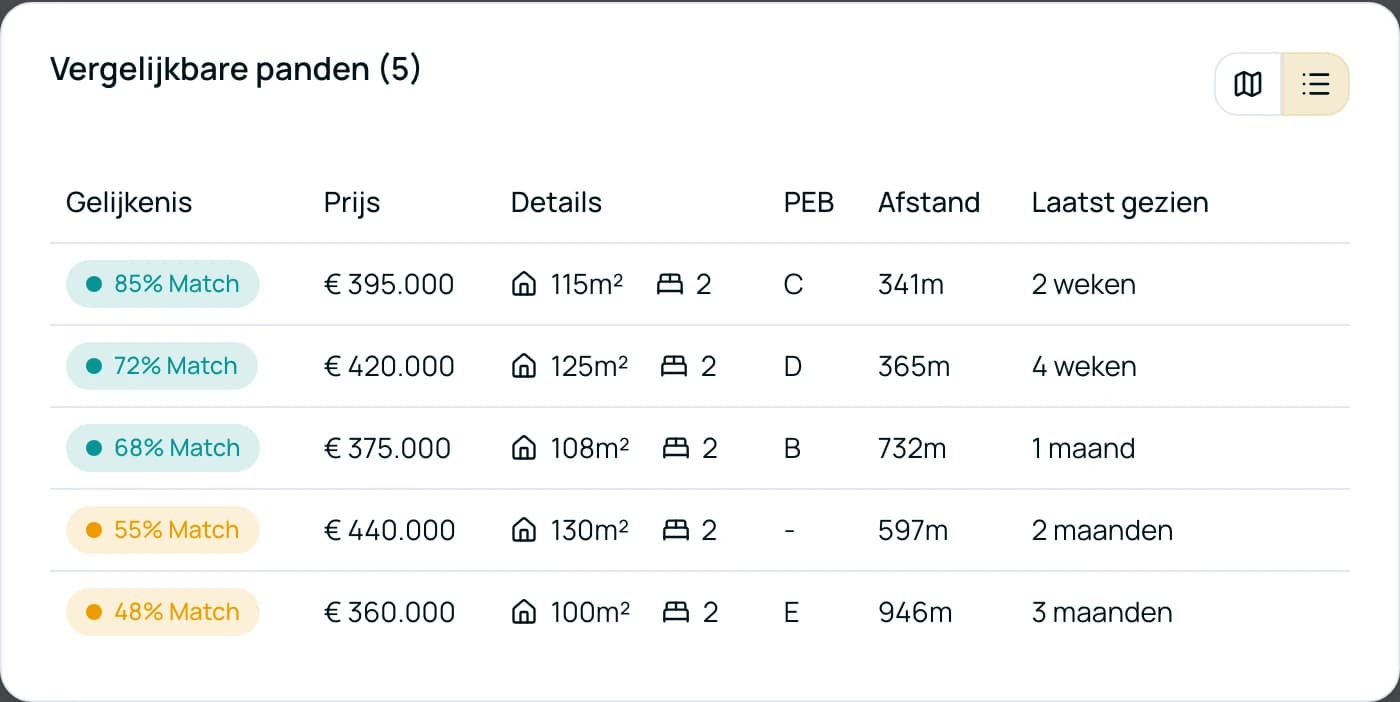Click the Afstand column header
1400x702 pixels.
[x=928, y=203]
